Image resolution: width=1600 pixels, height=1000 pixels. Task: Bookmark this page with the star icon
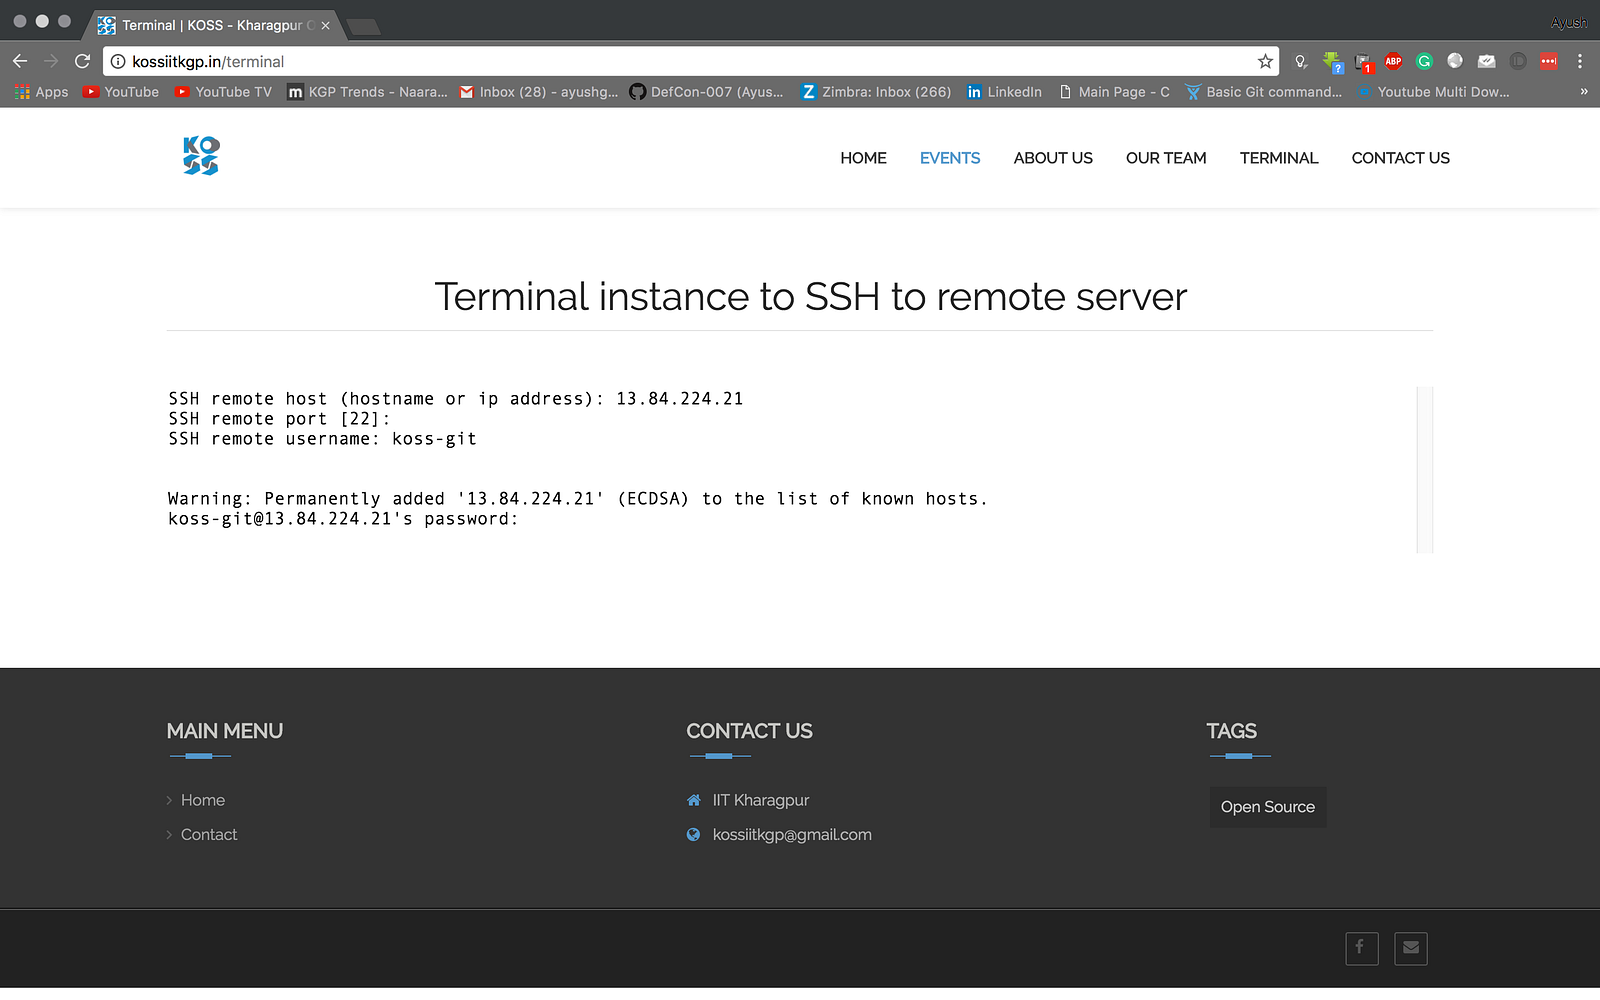1265,61
